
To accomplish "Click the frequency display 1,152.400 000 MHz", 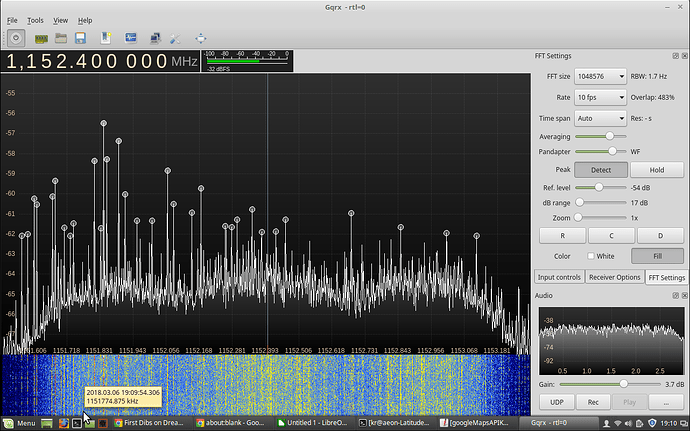I will coord(101,61).
